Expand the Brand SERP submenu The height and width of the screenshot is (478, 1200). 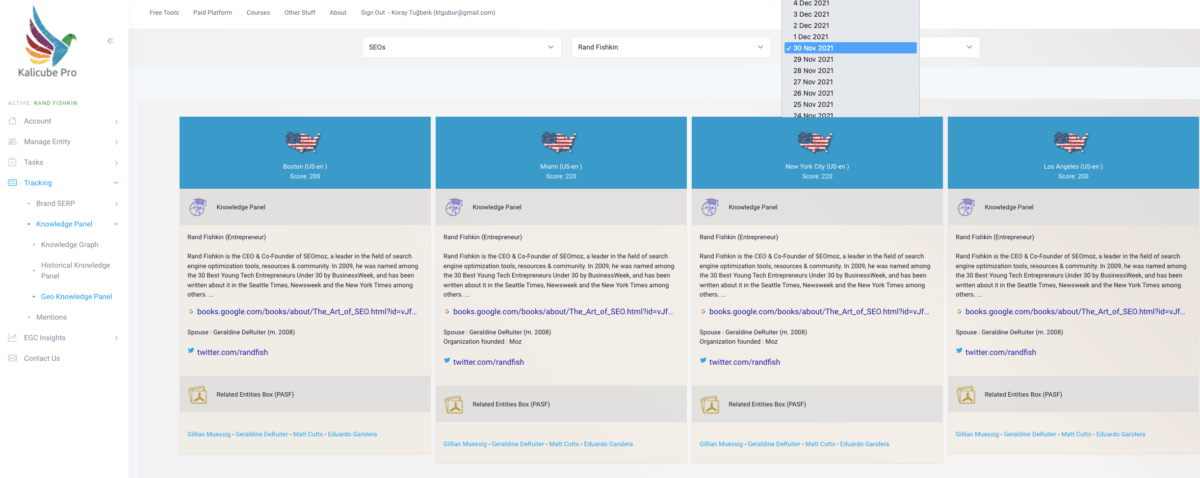click(x=117, y=203)
